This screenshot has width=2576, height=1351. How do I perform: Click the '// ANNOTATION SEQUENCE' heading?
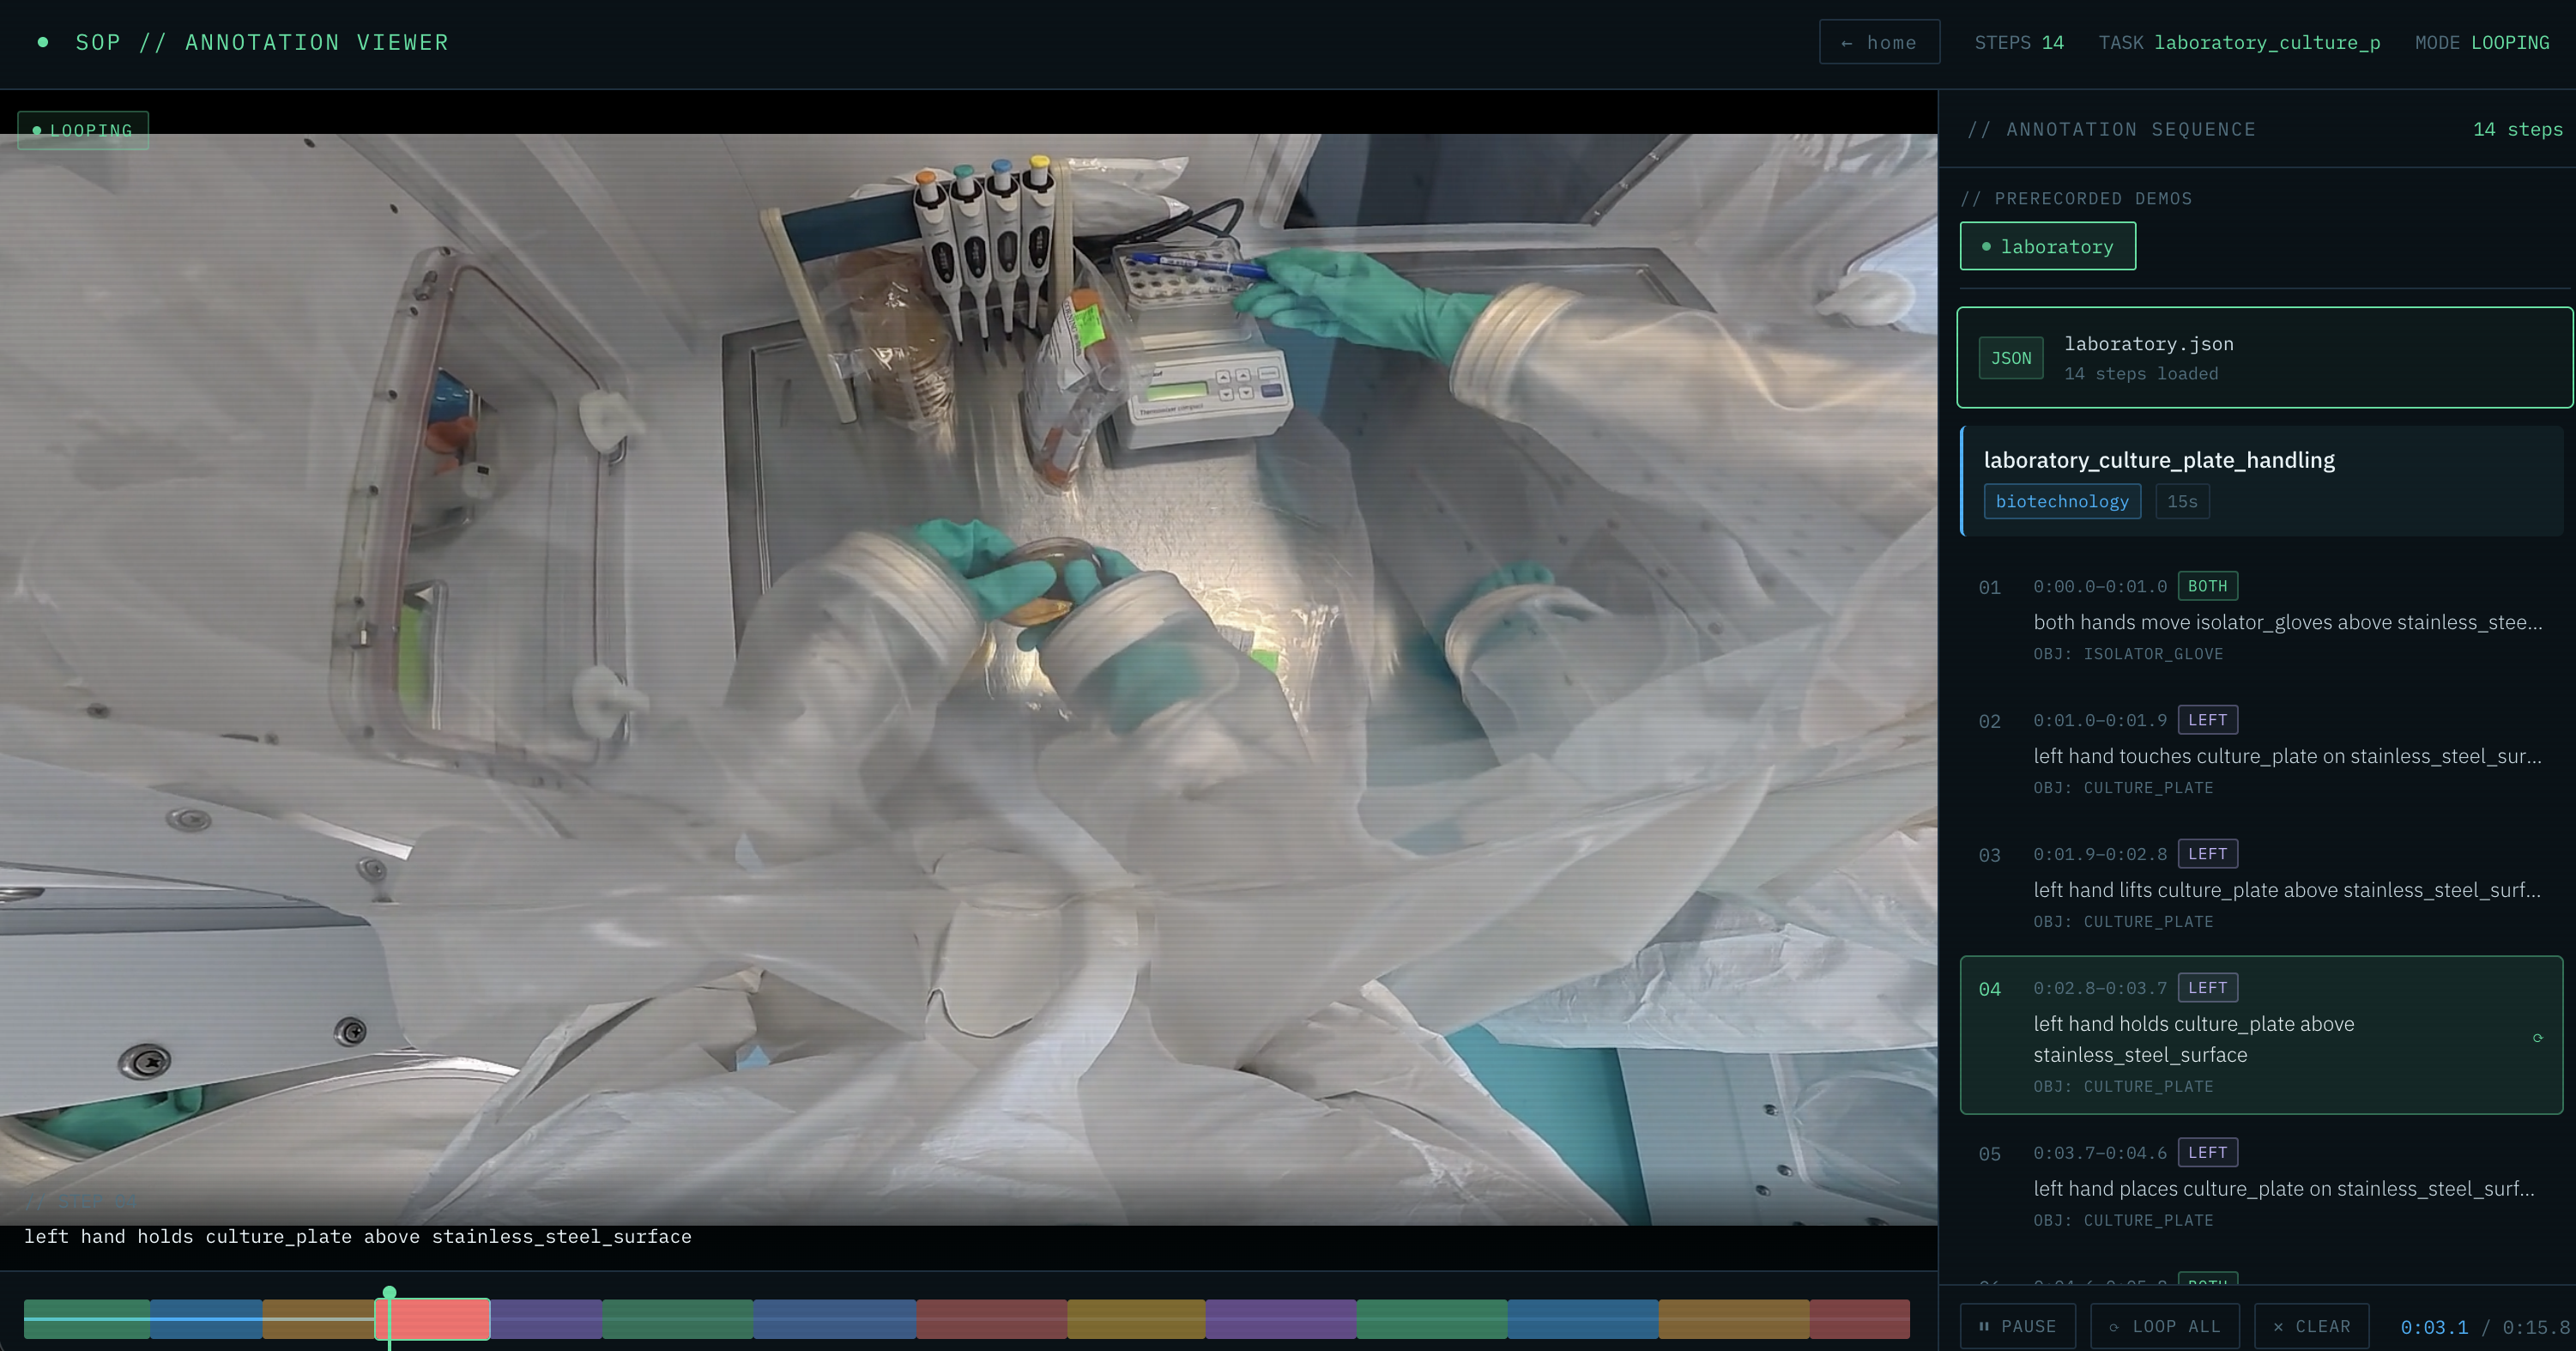(2111, 129)
